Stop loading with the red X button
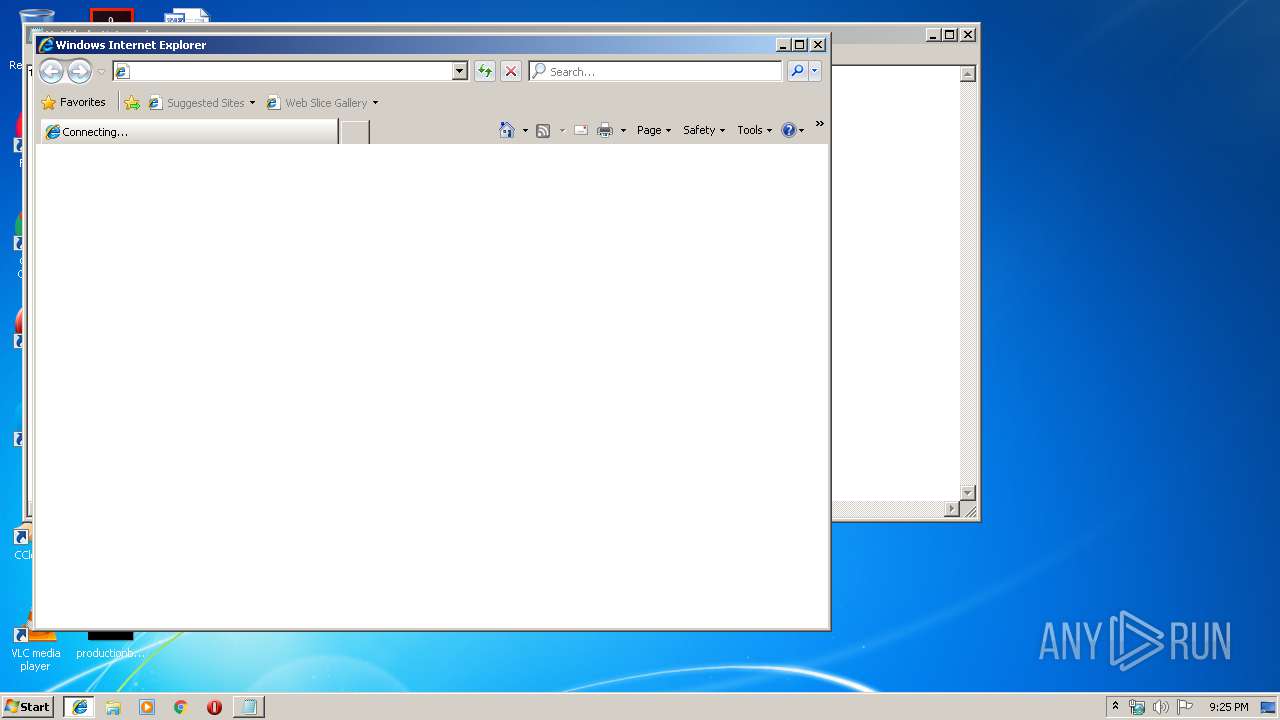This screenshot has height=720, width=1280. (x=511, y=71)
